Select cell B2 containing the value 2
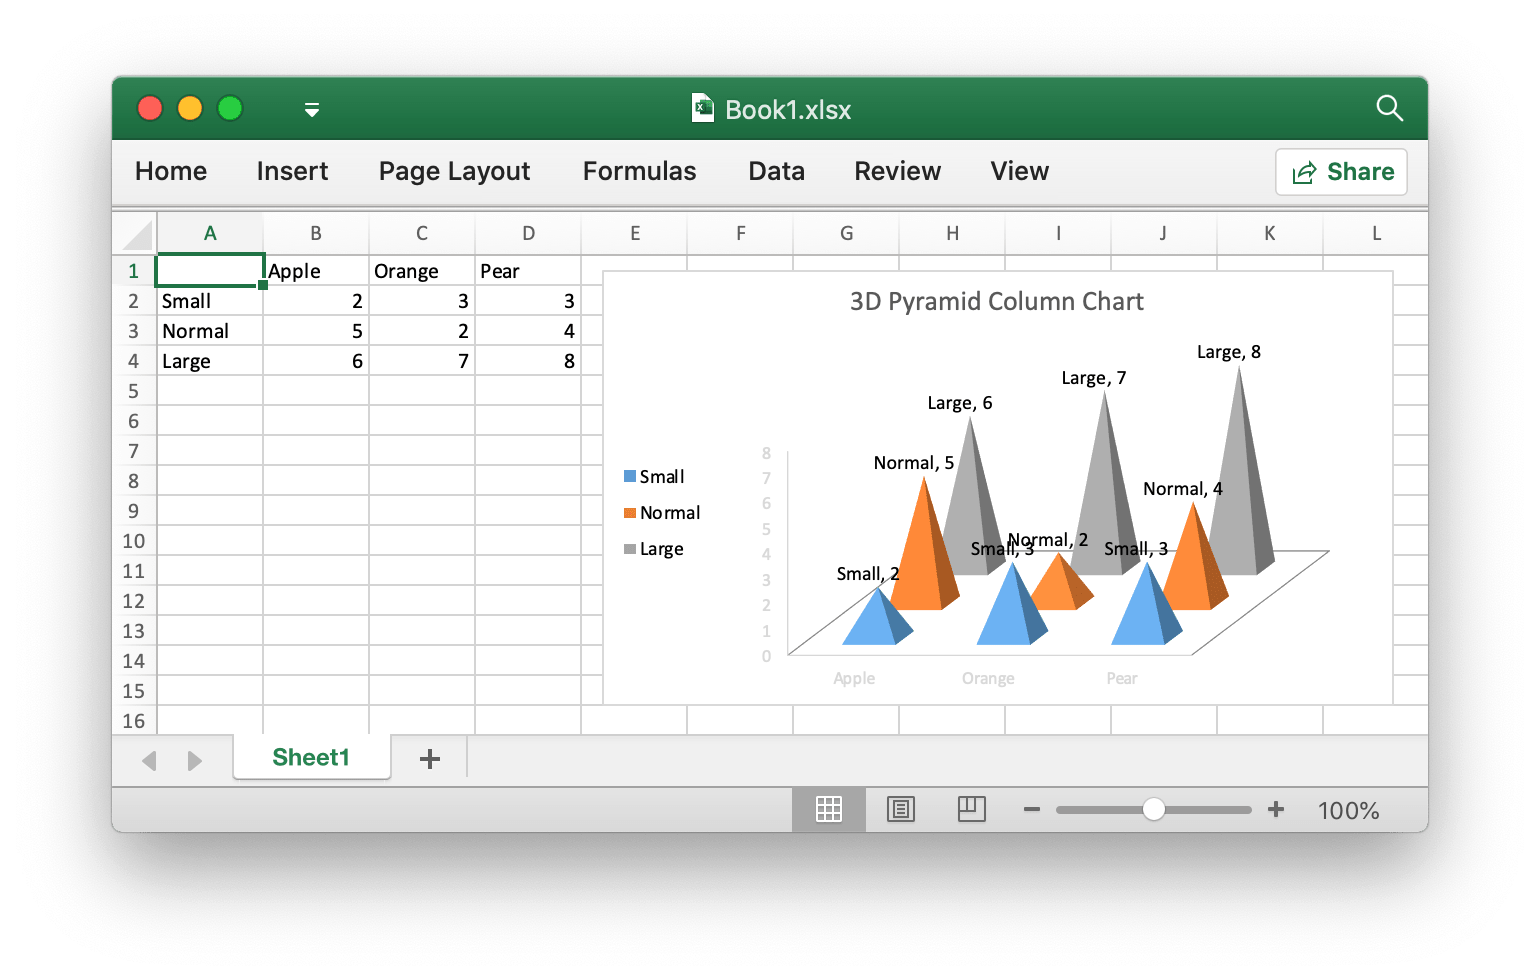This screenshot has height=980, width=1540. click(x=315, y=300)
